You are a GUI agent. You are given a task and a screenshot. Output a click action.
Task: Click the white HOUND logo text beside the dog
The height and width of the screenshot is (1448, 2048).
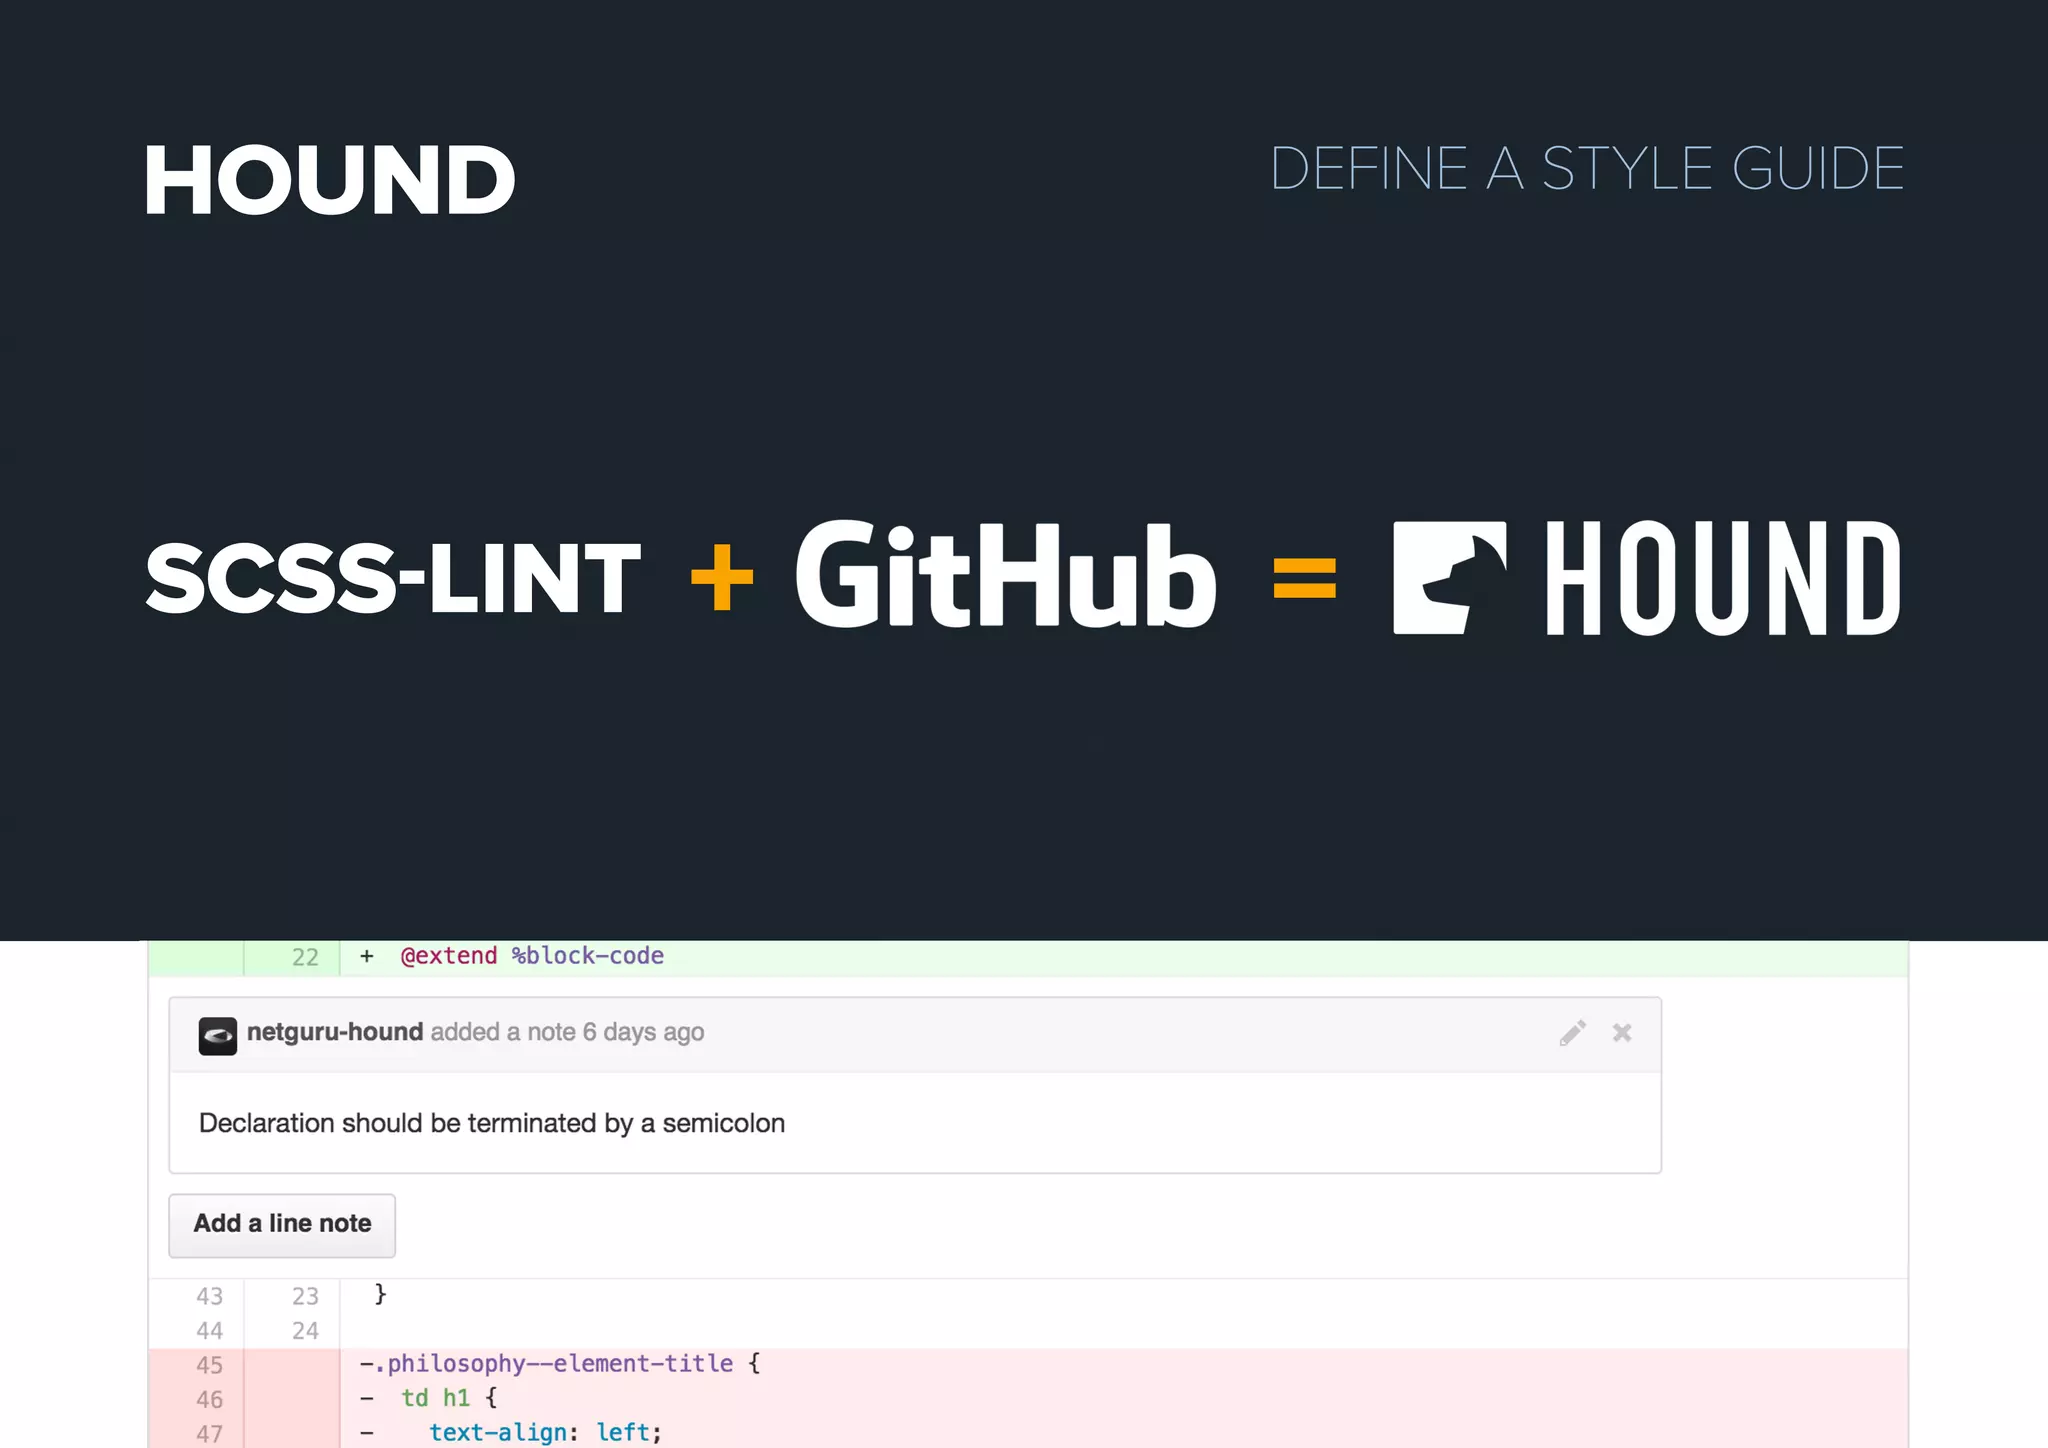pyautogui.click(x=1722, y=578)
